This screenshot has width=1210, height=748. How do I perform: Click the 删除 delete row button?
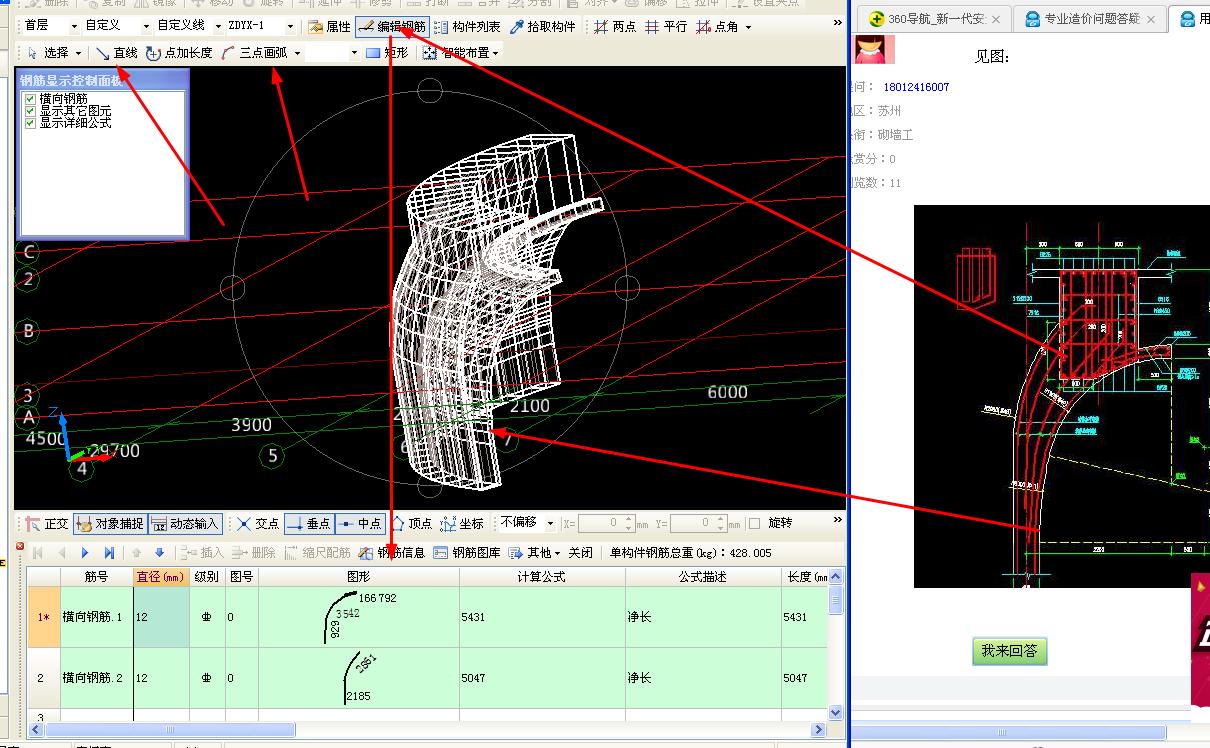coord(254,552)
